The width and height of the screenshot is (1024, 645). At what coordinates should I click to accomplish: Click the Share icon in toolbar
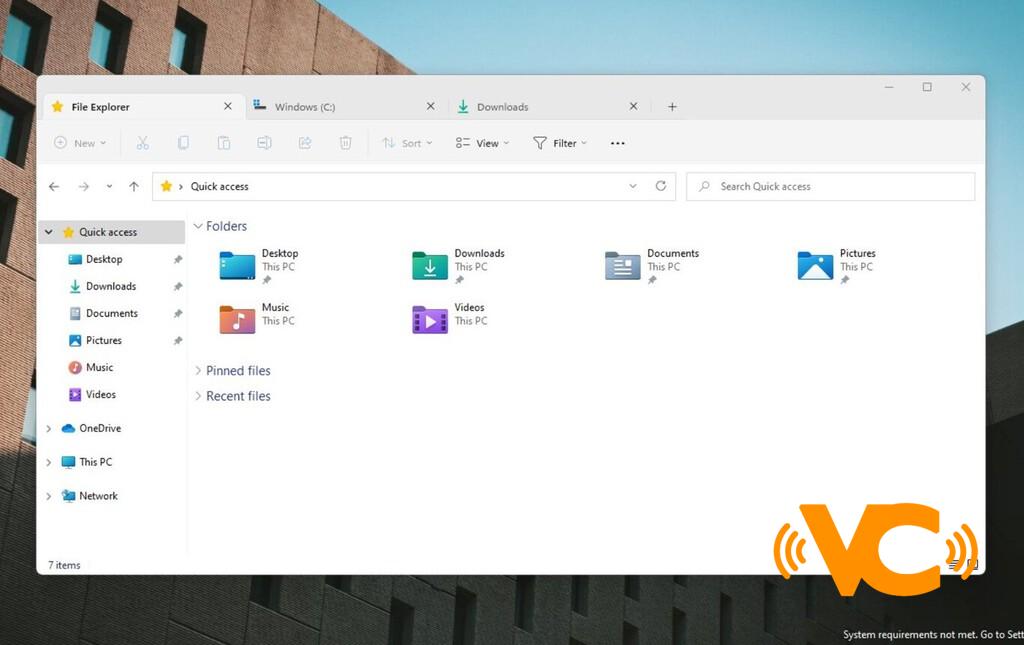pyautogui.click(x=305, y=143)
